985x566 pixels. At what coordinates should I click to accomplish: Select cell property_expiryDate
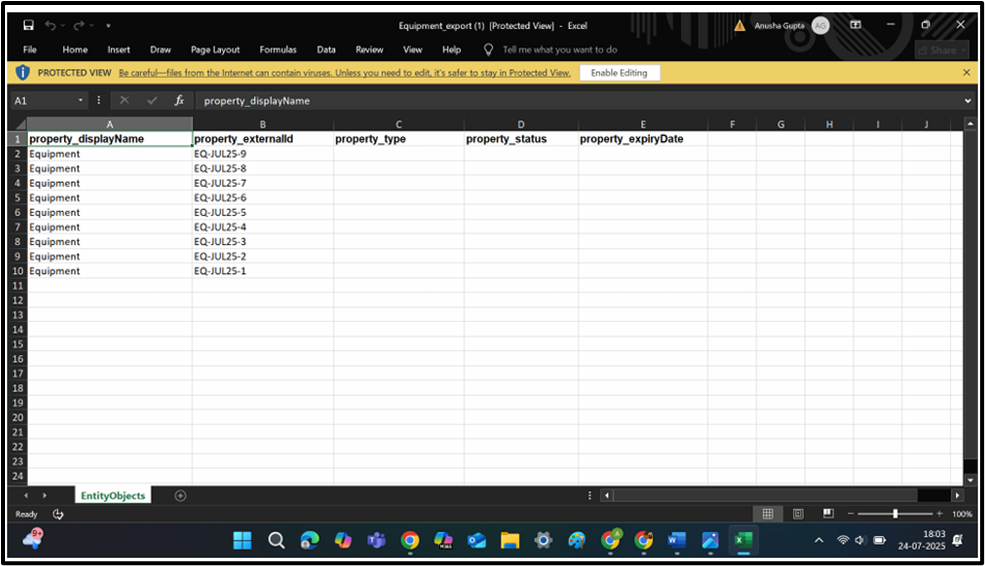[643, 139]
